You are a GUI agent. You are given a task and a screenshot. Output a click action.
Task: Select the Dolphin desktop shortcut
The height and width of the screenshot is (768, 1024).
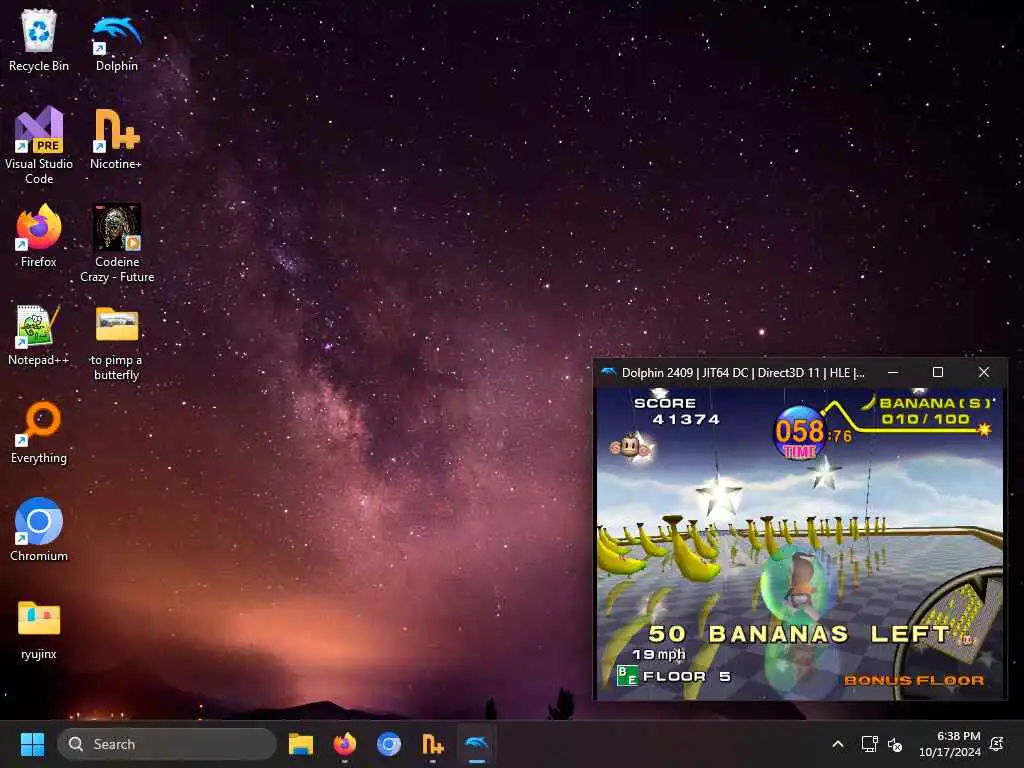point(117,40)
